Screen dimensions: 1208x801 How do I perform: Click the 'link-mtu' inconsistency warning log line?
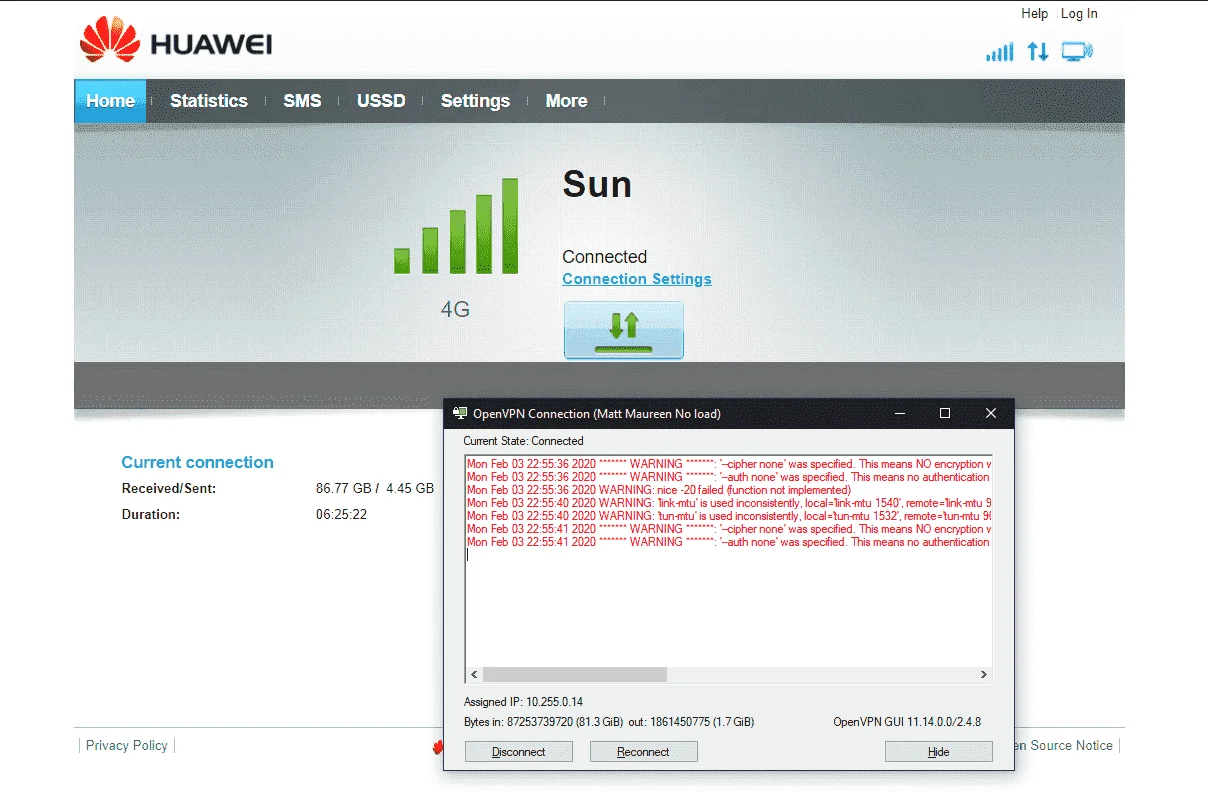(729, 503)
